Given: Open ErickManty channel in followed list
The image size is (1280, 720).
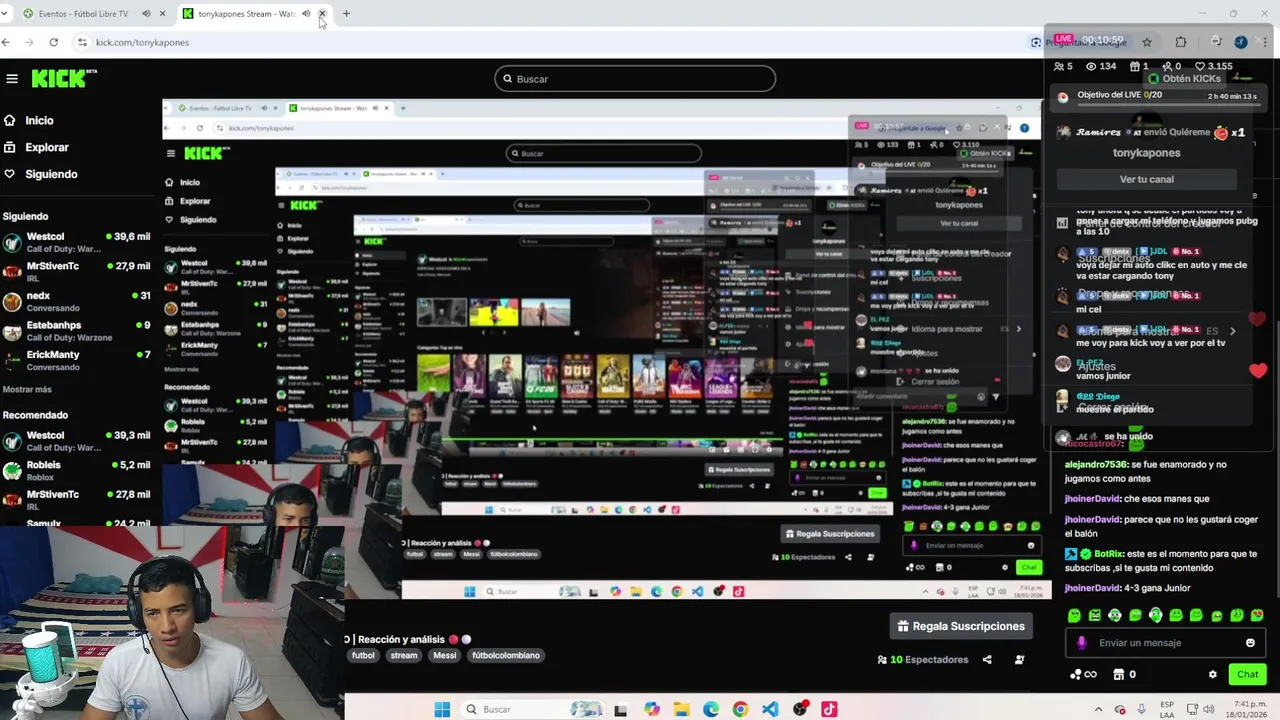Looking at the screenshot, I should click(x=76, y=360).
